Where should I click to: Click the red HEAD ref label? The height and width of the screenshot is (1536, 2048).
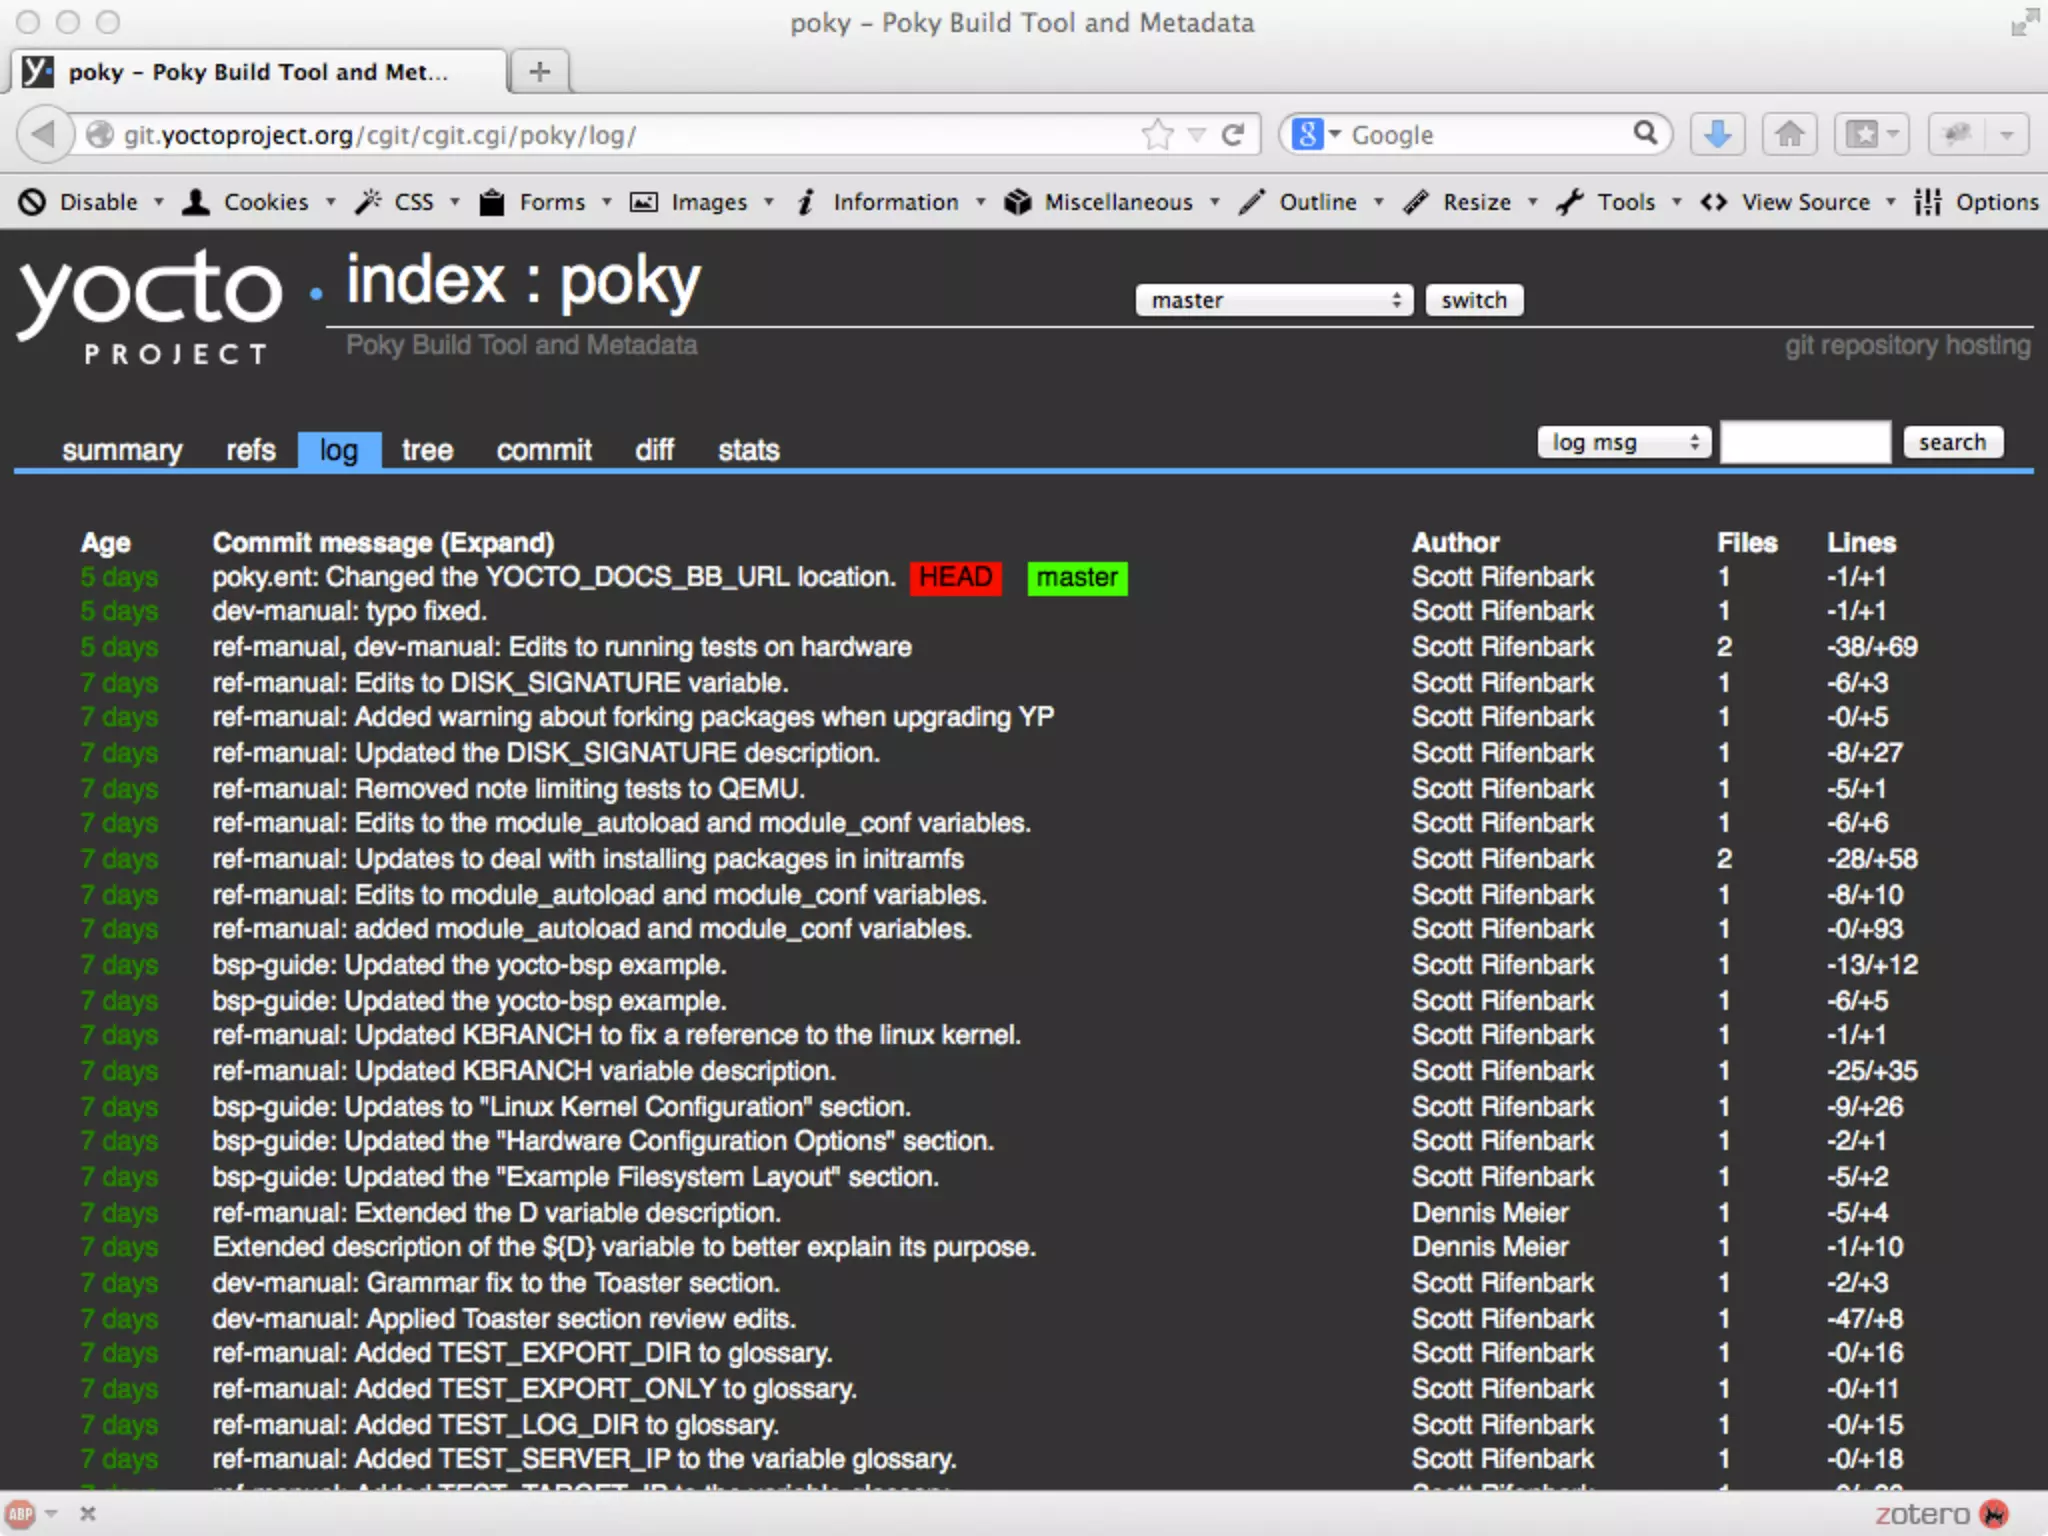tap(955, 577)
